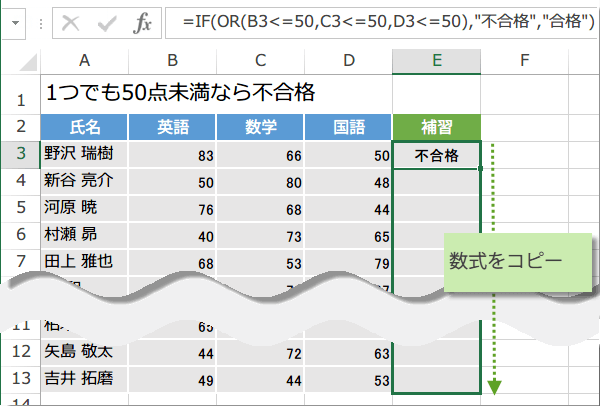The image size is (600, 406).
Task: Select Japanese score 50 in row 3
Action: pos(348,155)
